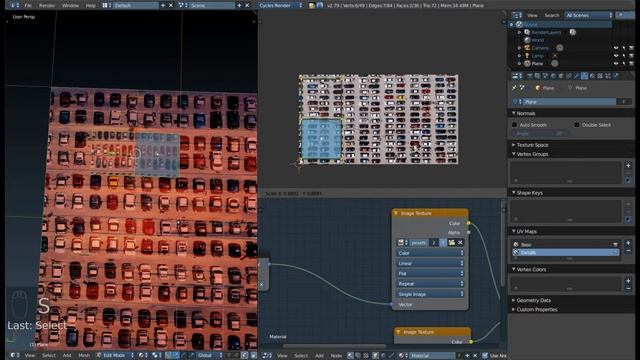The height and width of the screenshot is (360, 640).
Task: Open the Single Image source dropdown
Action: tap(430, 294)
